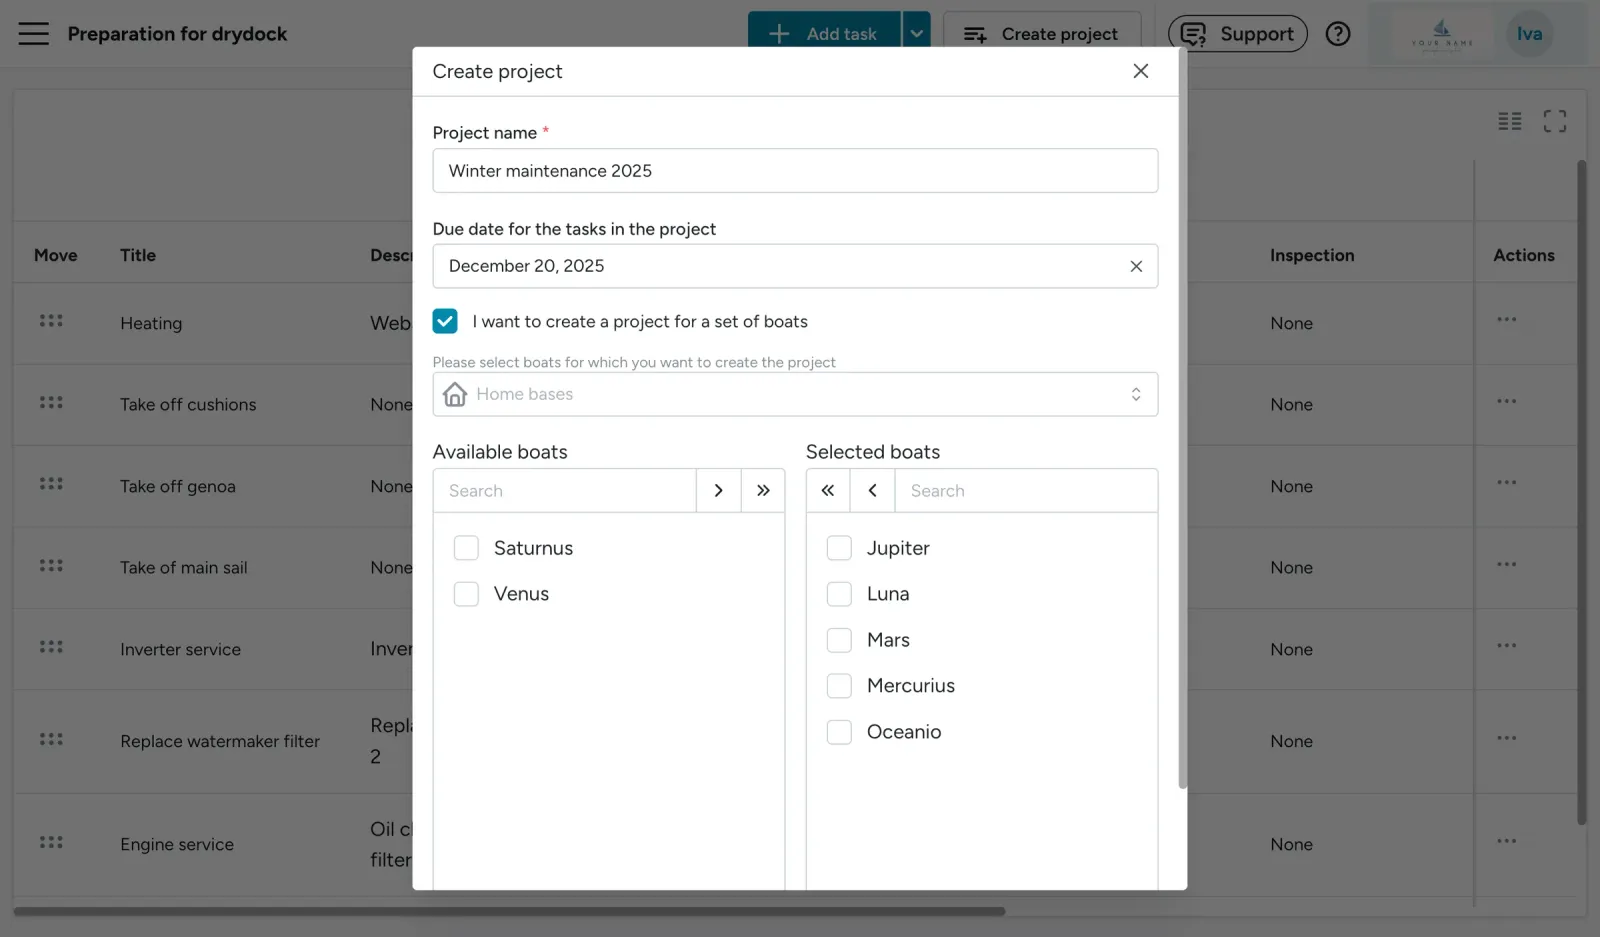
Task: Open the column layout view icon
Action: (x=1509, y=121)
